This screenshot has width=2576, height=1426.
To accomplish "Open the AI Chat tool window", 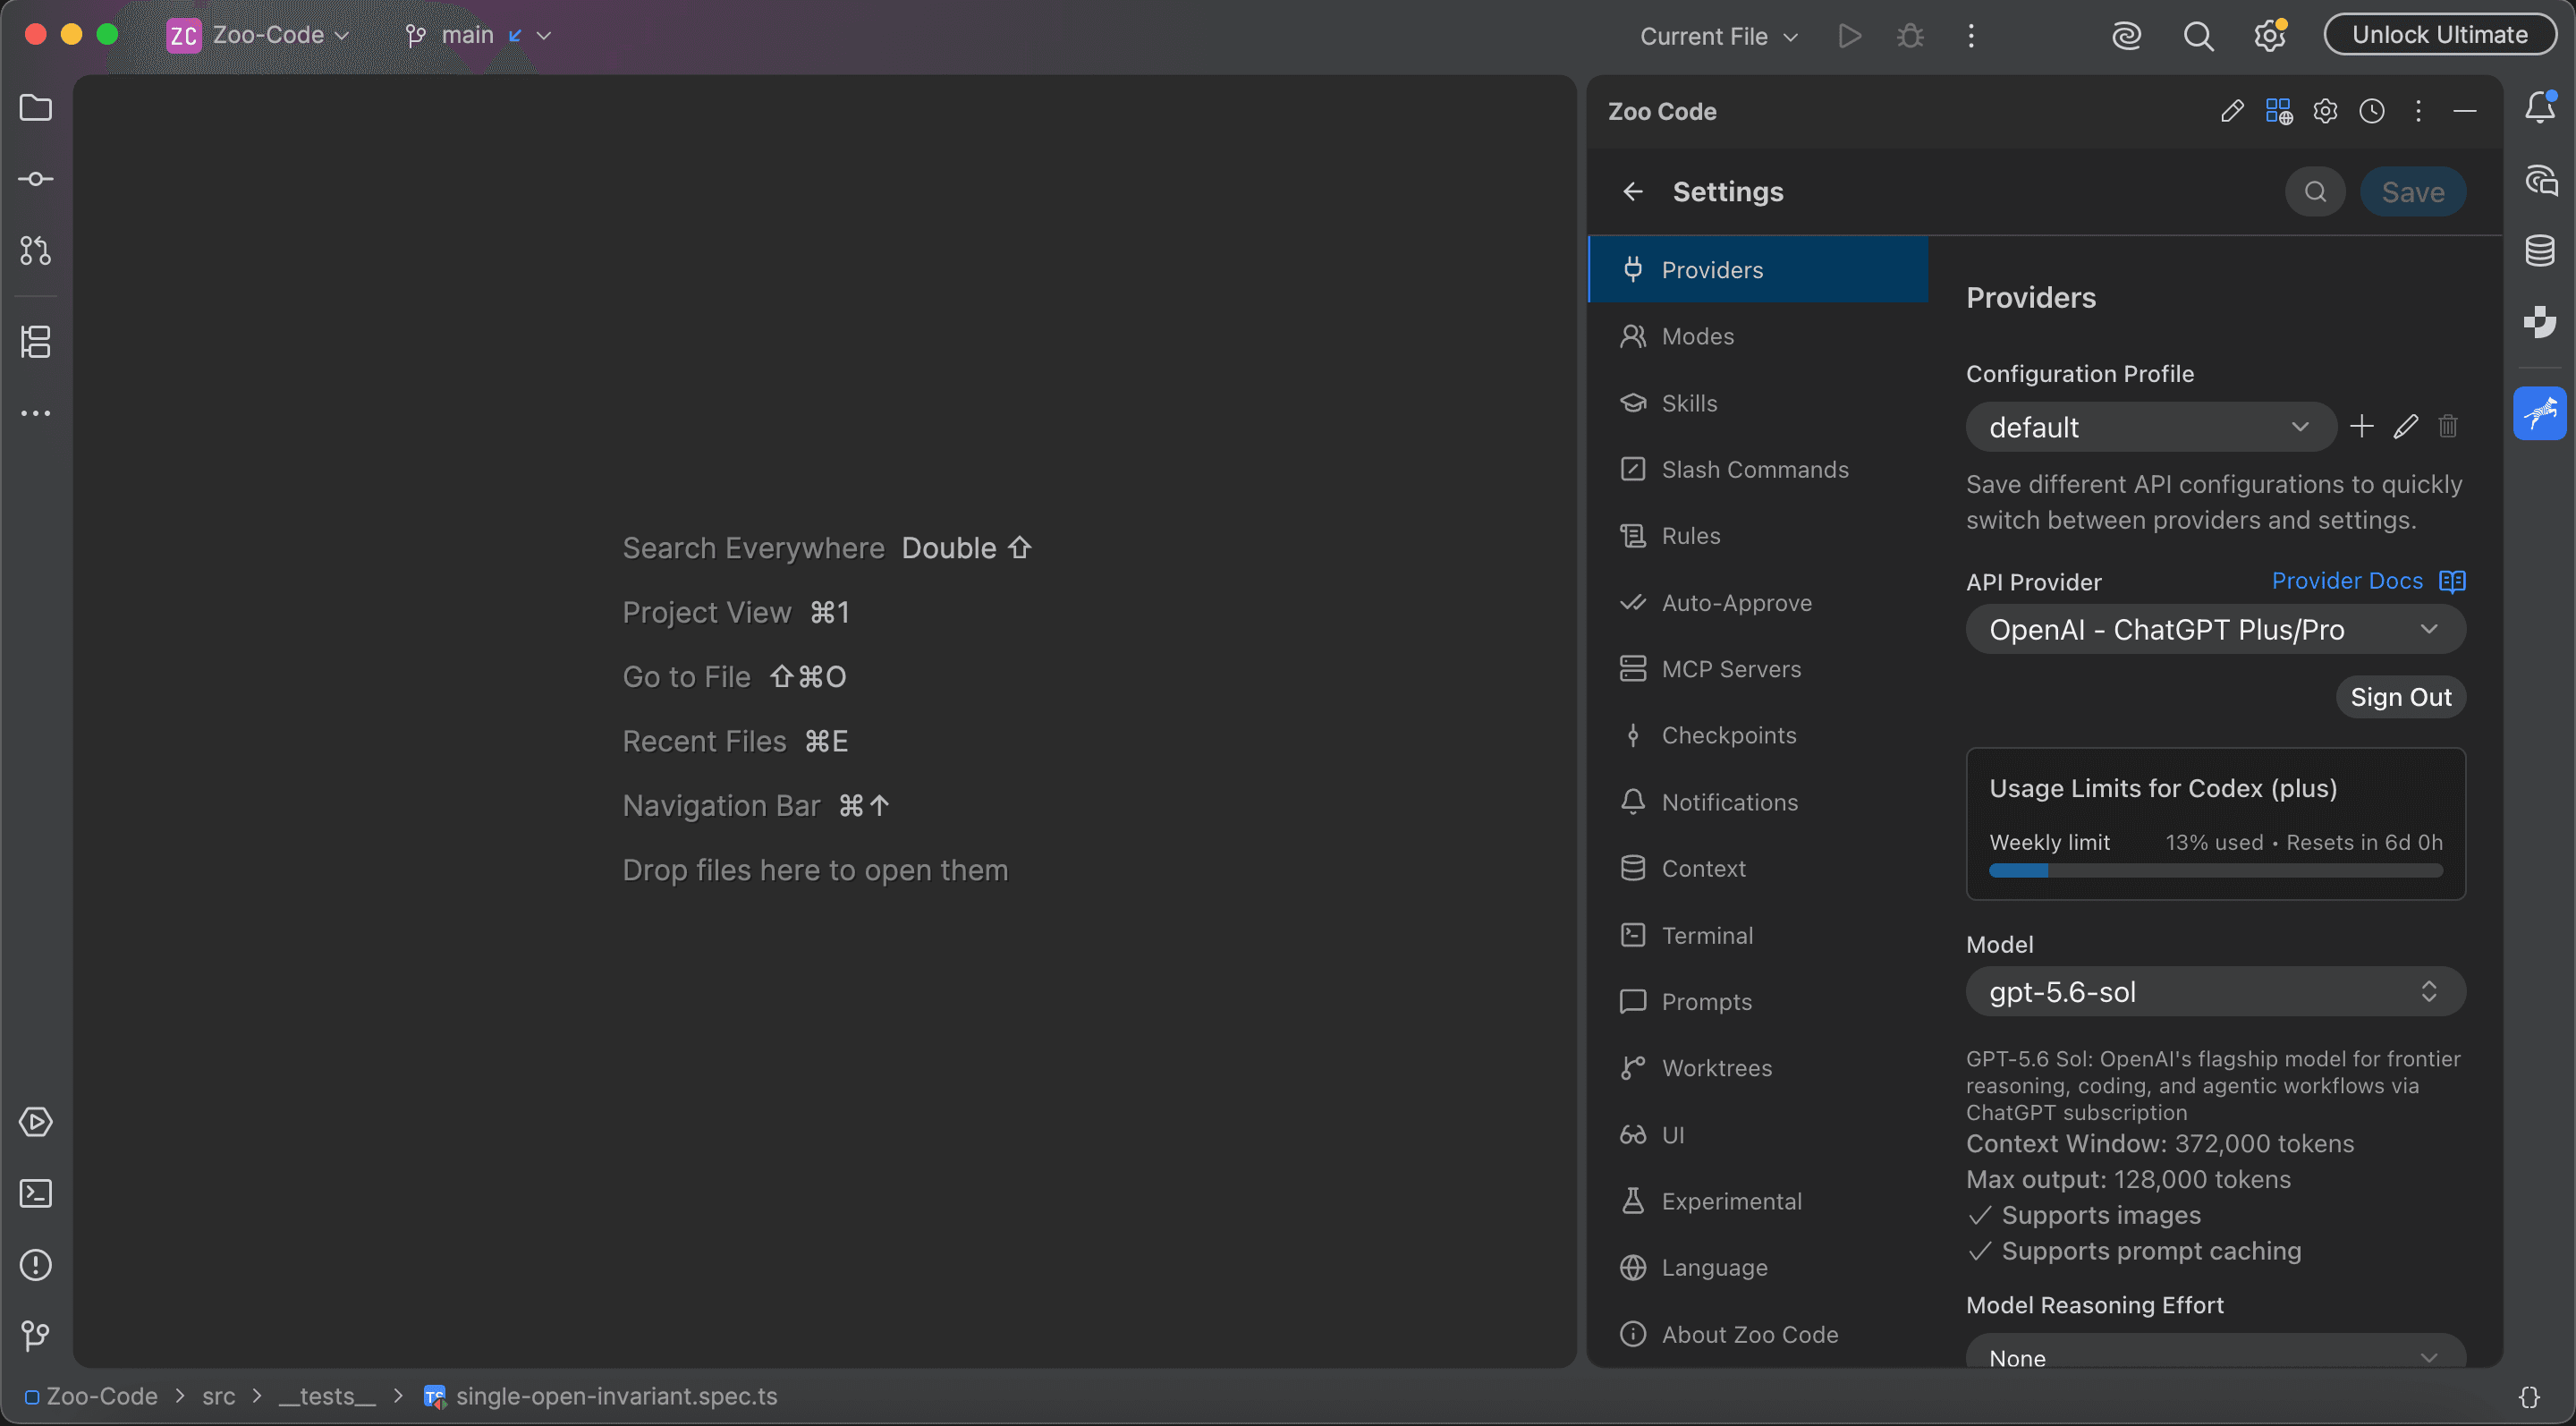I will [2540, 180].
